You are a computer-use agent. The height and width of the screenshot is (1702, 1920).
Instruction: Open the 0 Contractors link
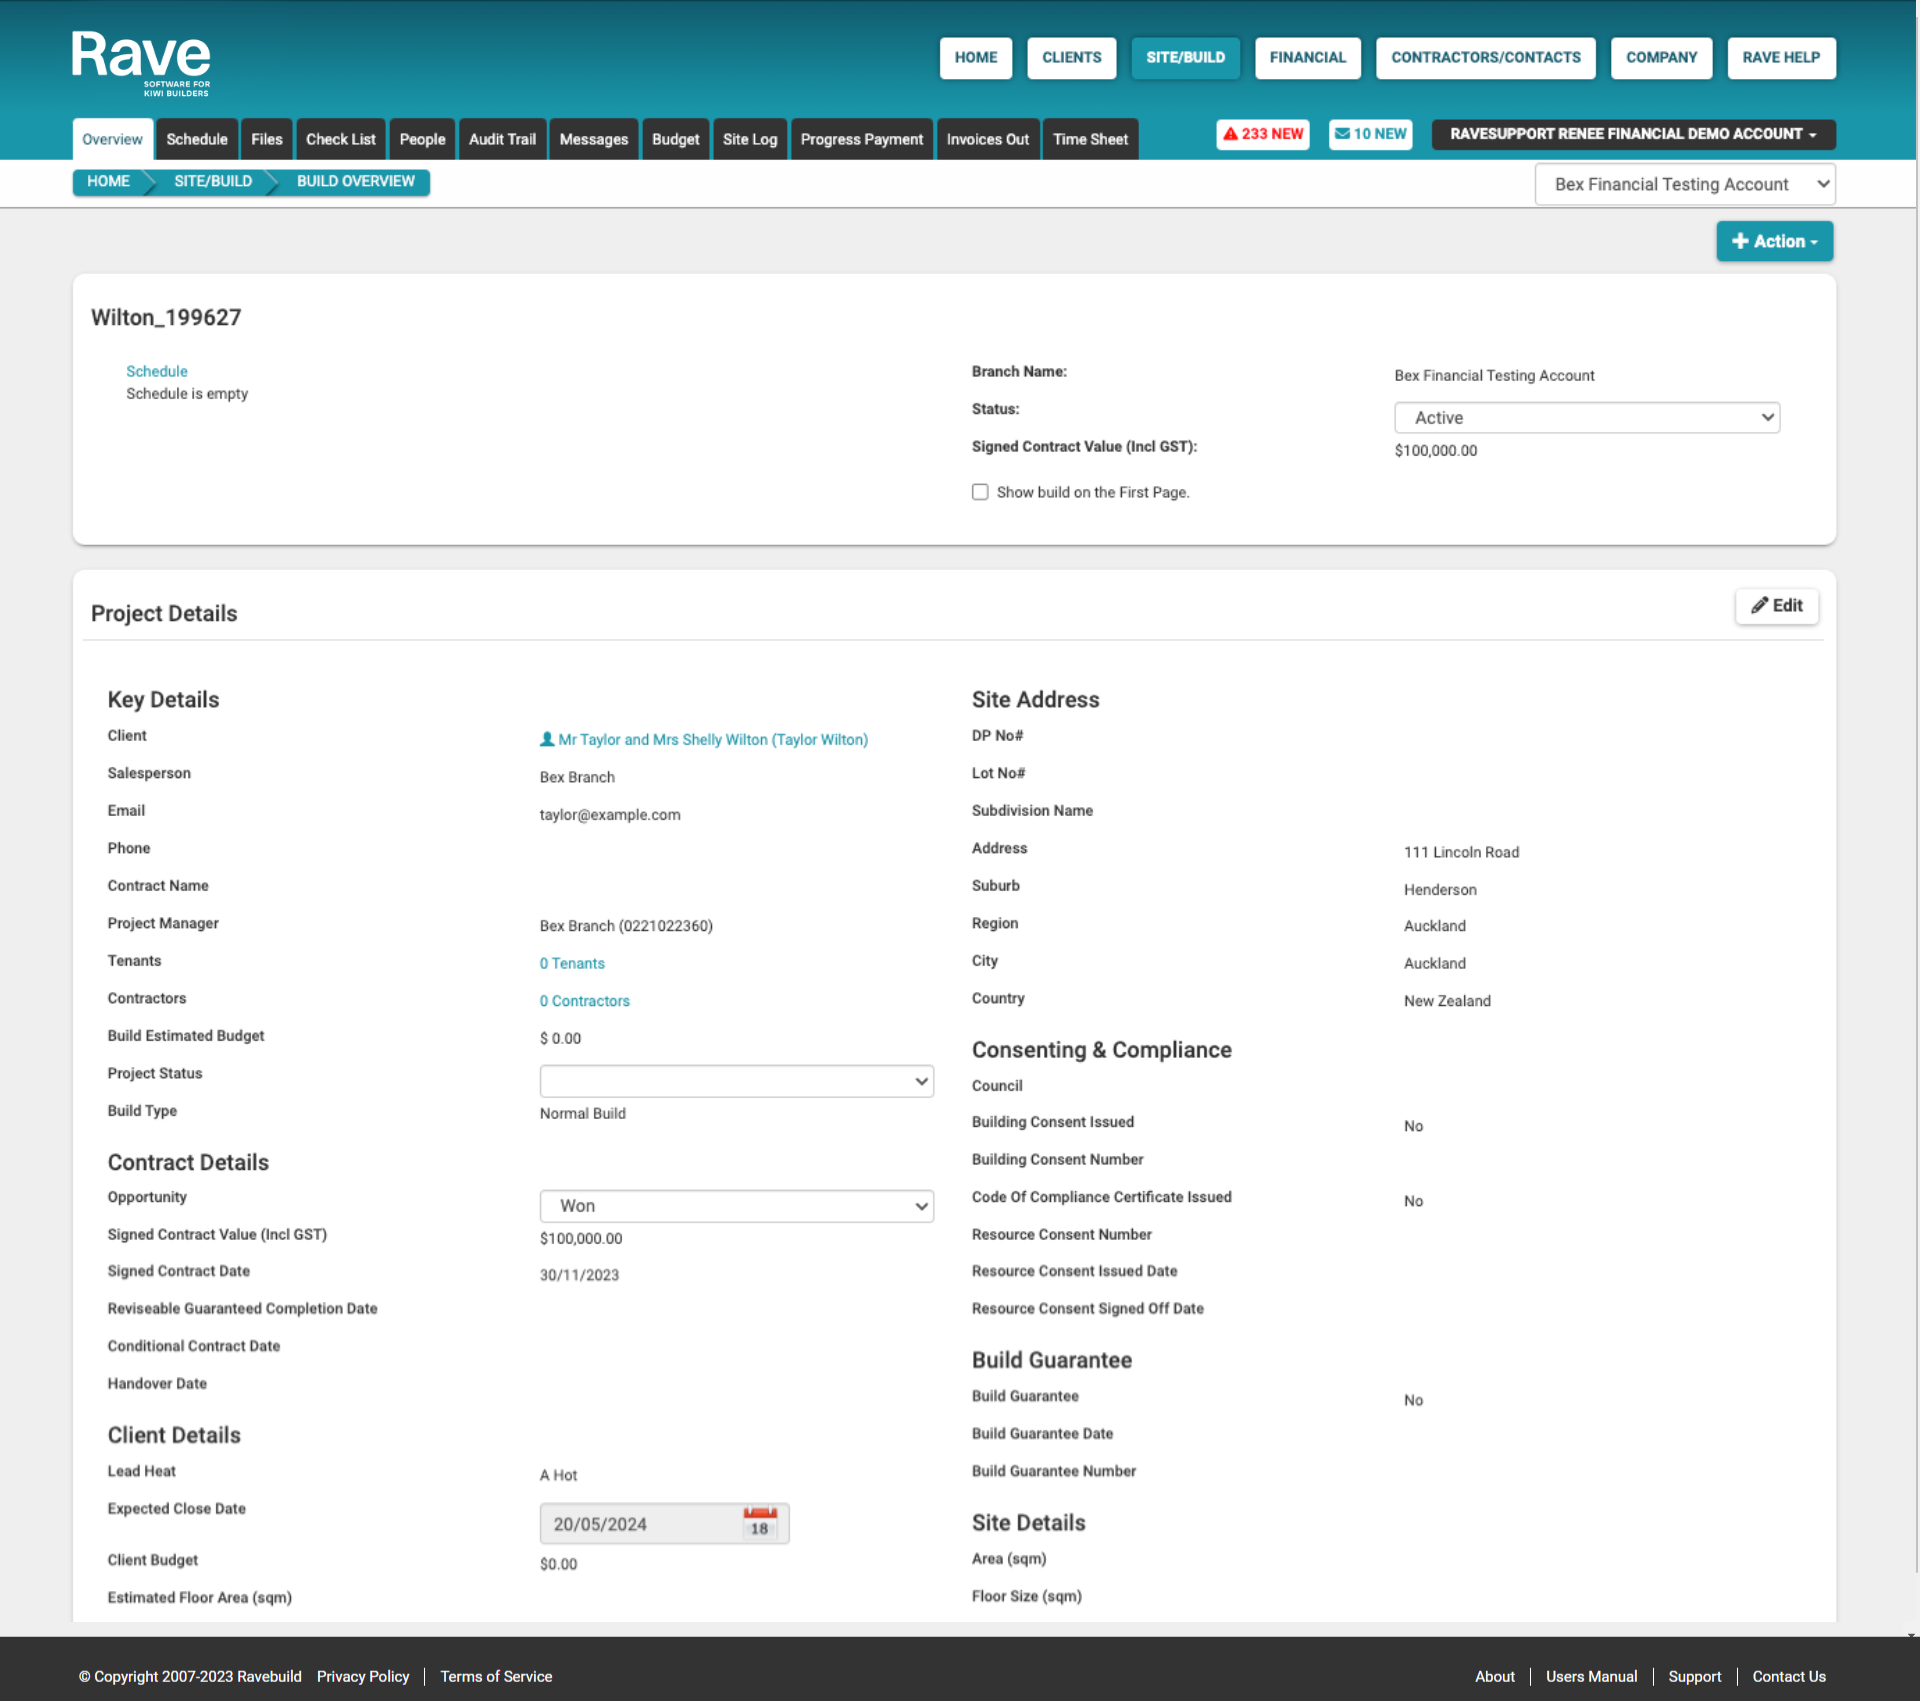(584, 1000)
